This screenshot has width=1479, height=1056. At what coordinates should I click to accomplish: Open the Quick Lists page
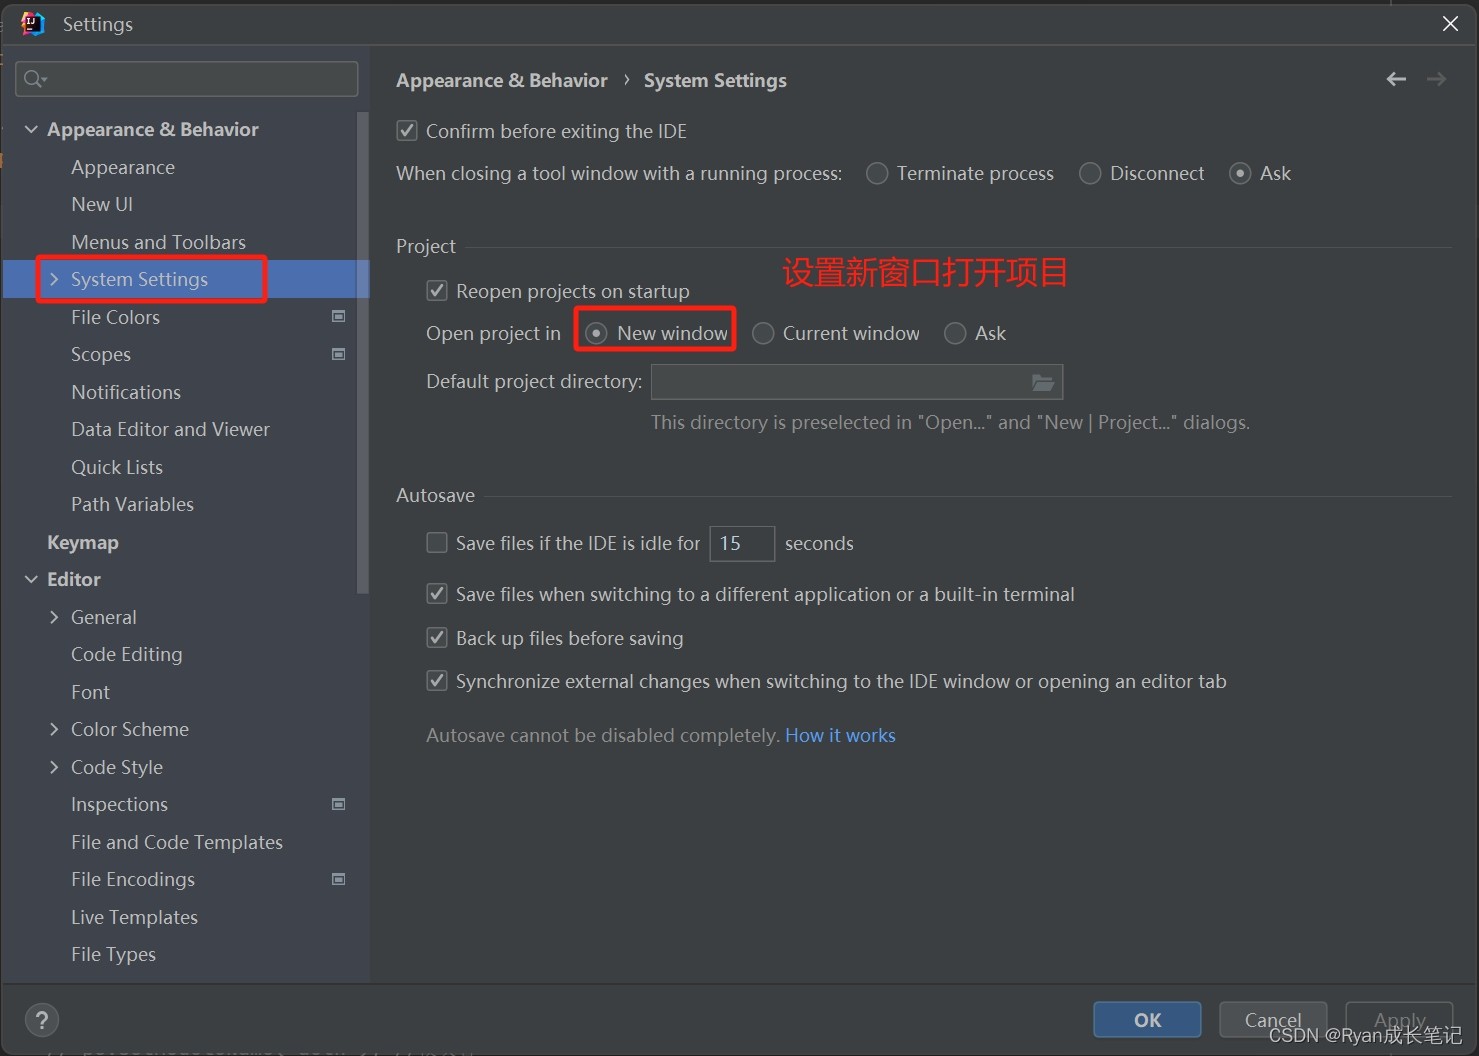coord(117,467)
